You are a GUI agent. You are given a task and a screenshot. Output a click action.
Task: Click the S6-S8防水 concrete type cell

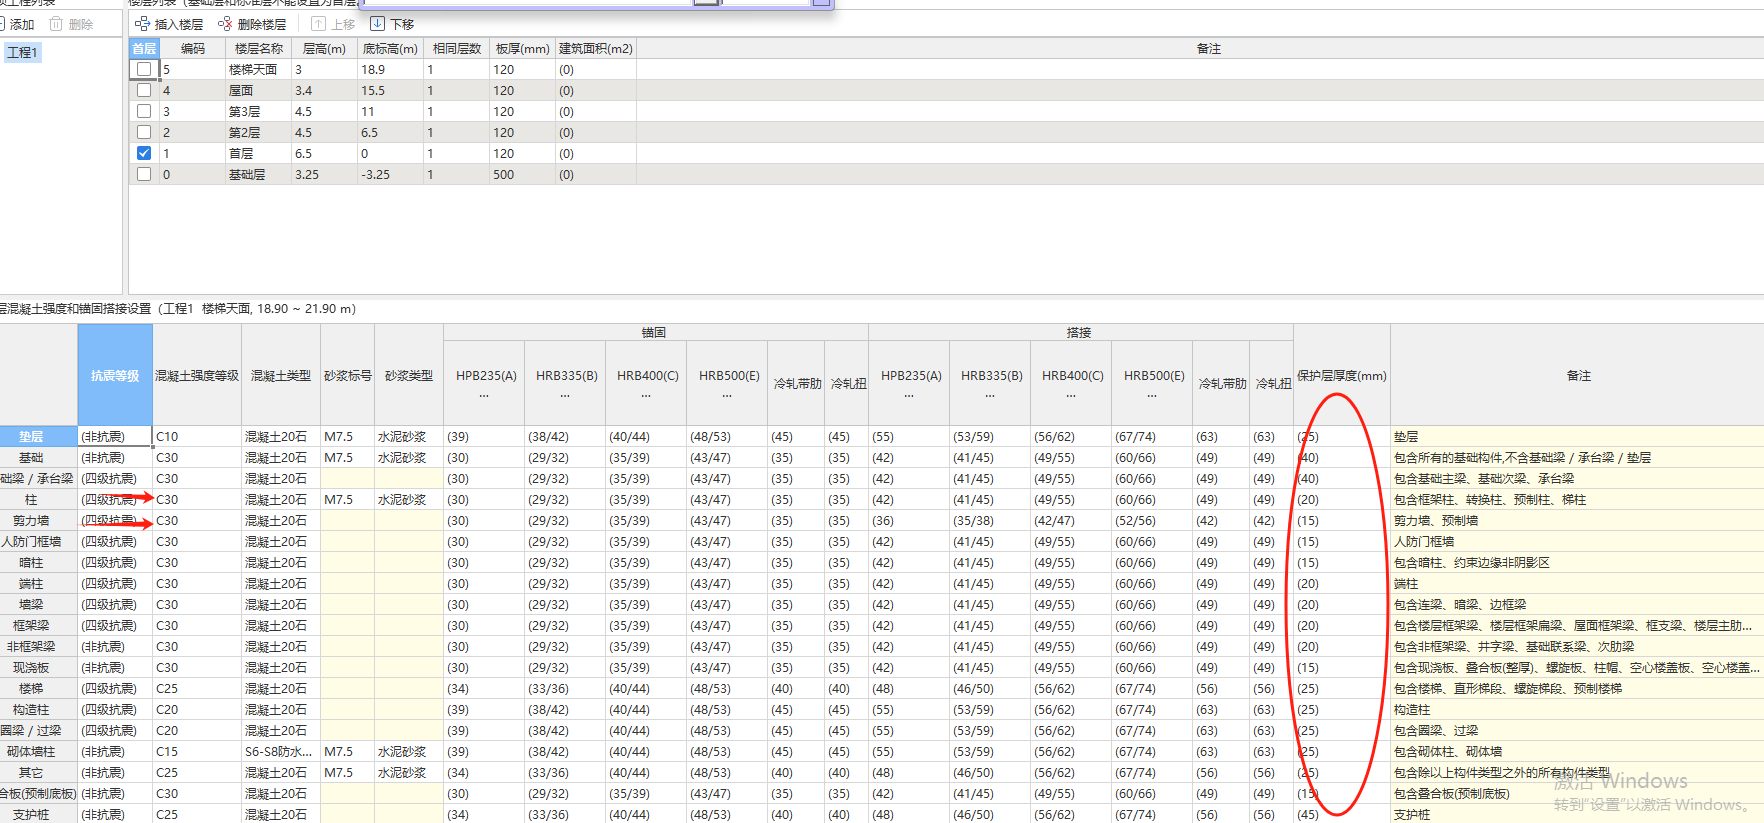point(281,751)
